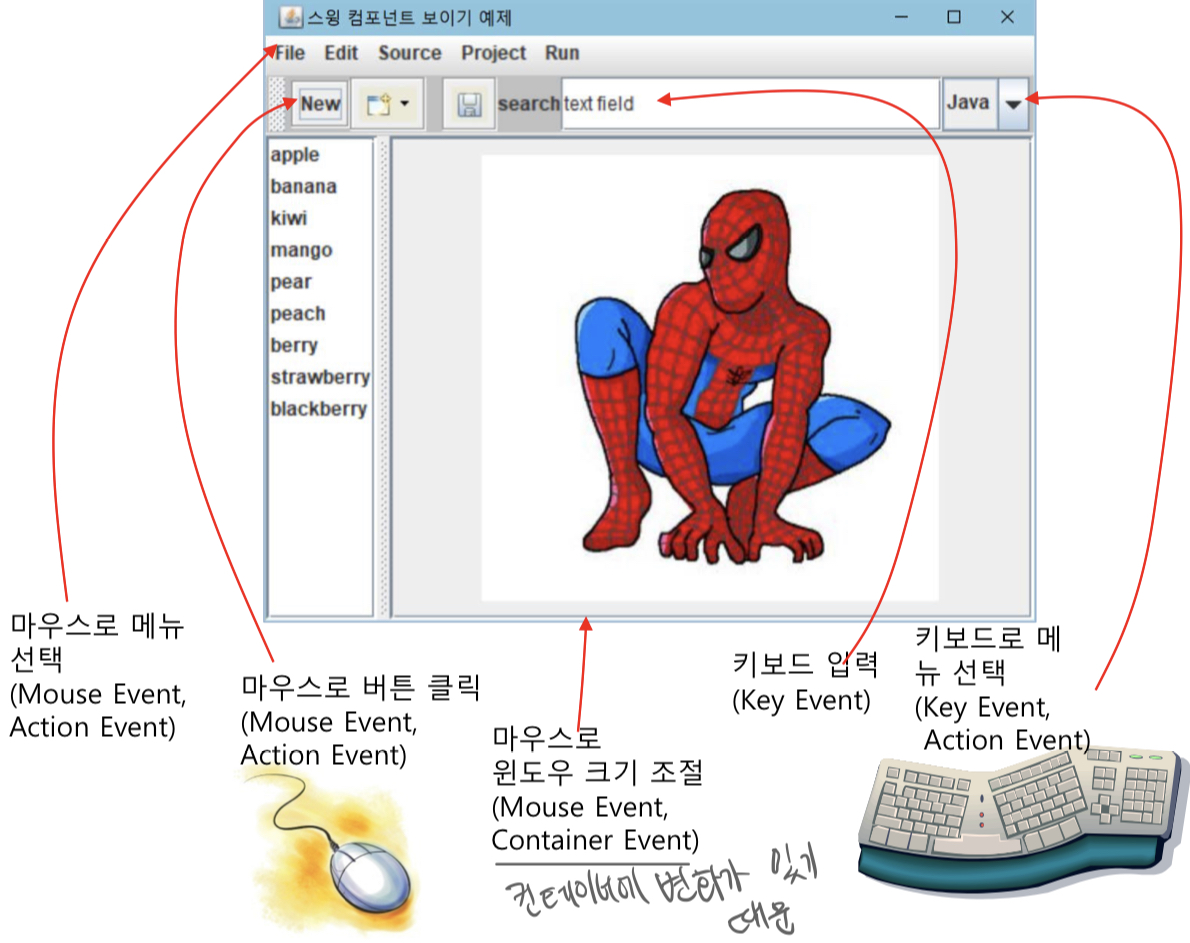Click the floppy disk save icon
Screen dimensions: 1190x943
point(469,104)
